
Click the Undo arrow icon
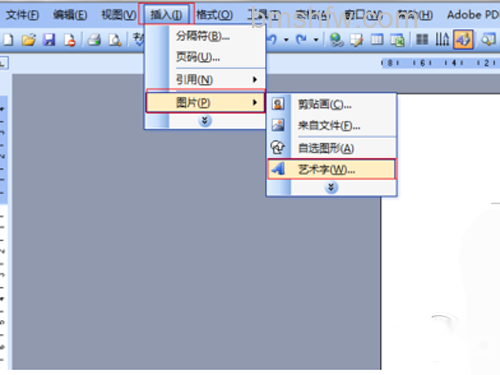tap(273, 39)
